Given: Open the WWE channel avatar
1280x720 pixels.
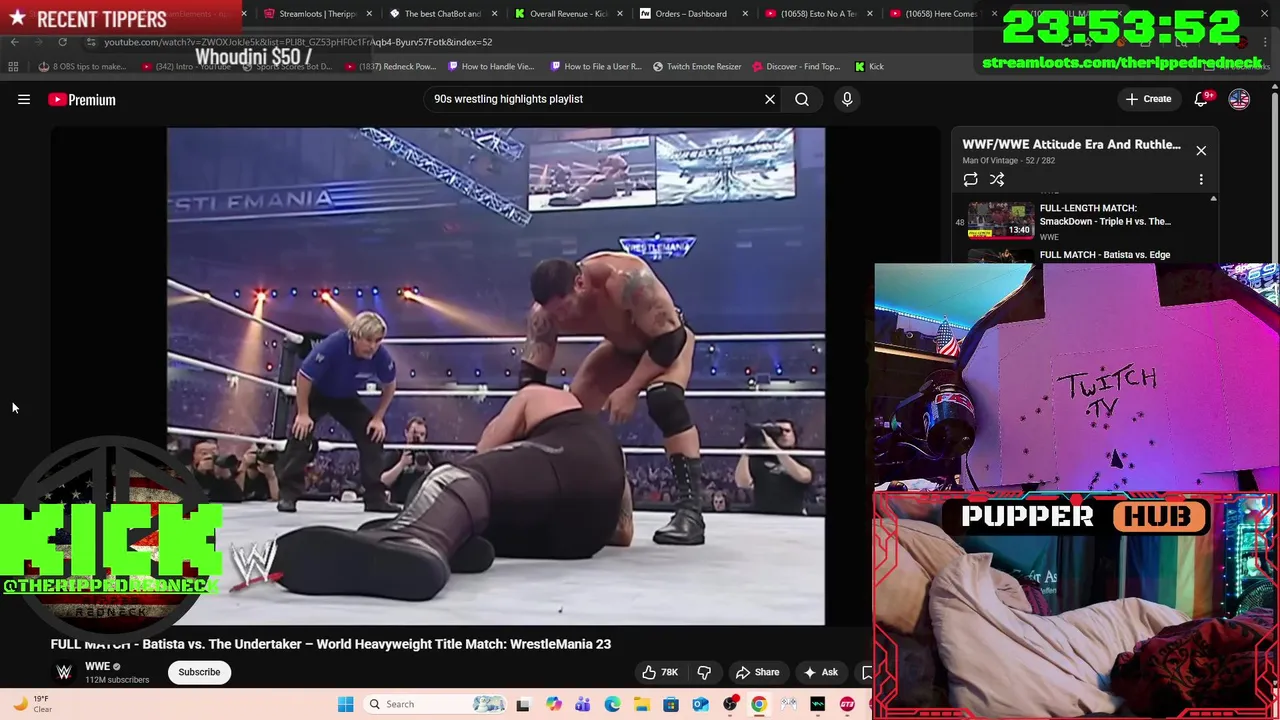Looking at the screenshot, I should [64, 672].
